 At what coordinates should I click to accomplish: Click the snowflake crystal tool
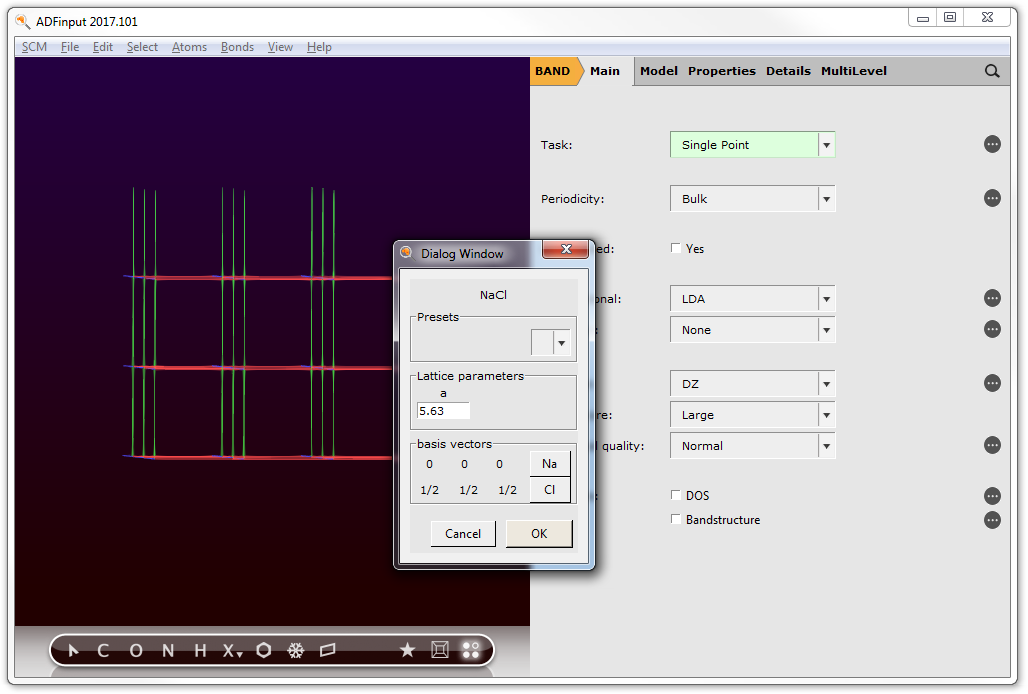click(295, 651)
